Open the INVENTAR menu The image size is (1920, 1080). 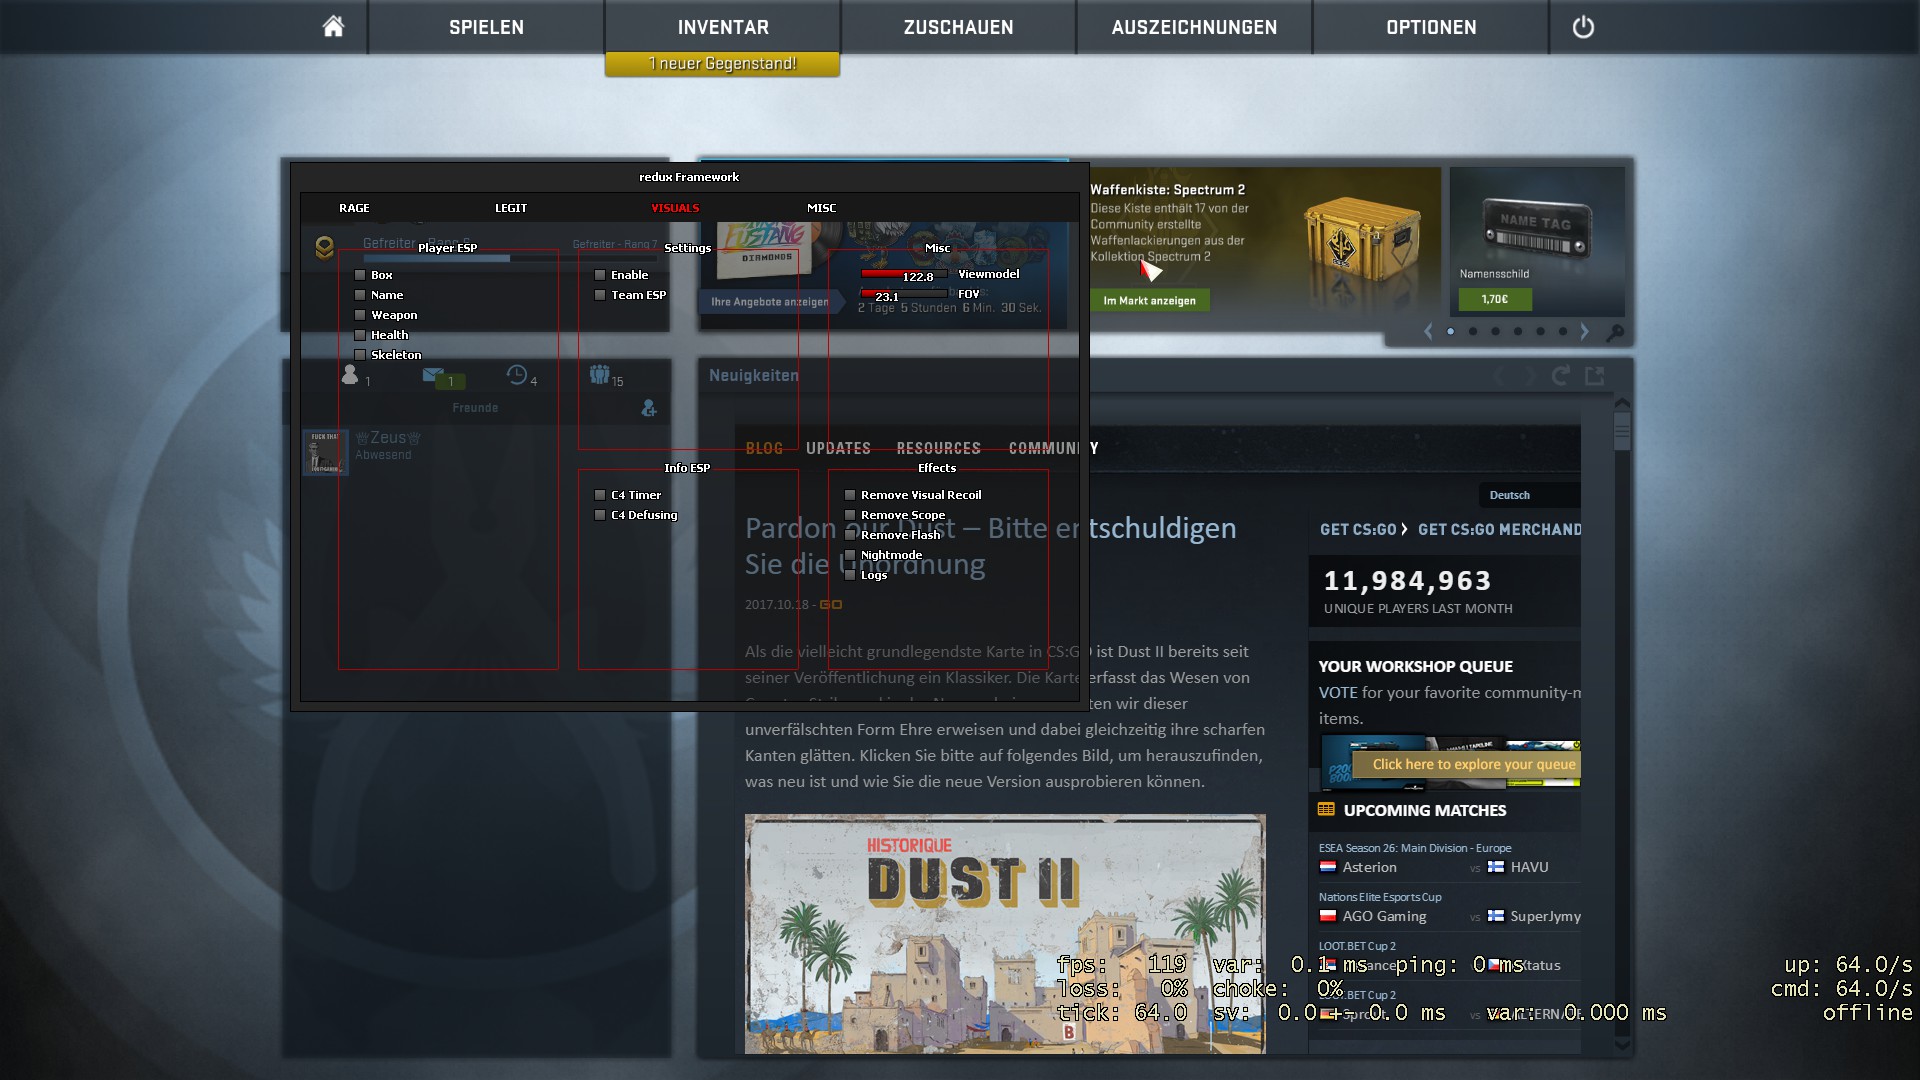722,27
